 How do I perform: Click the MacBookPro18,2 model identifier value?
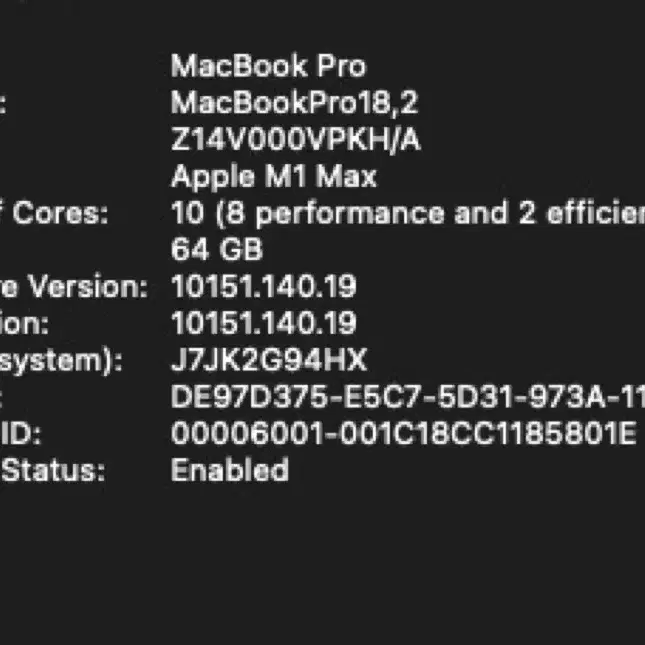pyautogui.click(x=295, y=103)
